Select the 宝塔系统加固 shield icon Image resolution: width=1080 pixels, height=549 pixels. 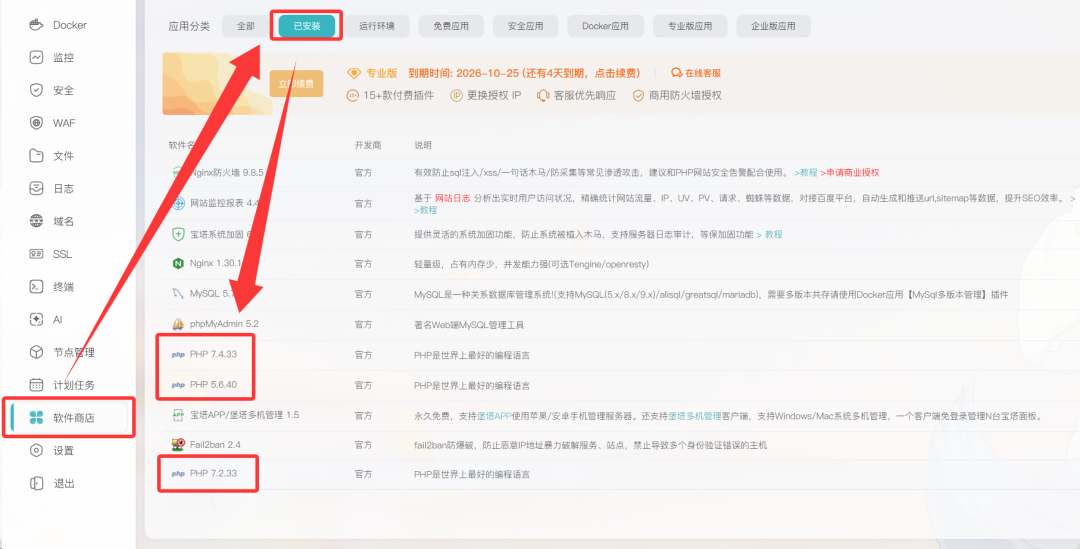178,234
